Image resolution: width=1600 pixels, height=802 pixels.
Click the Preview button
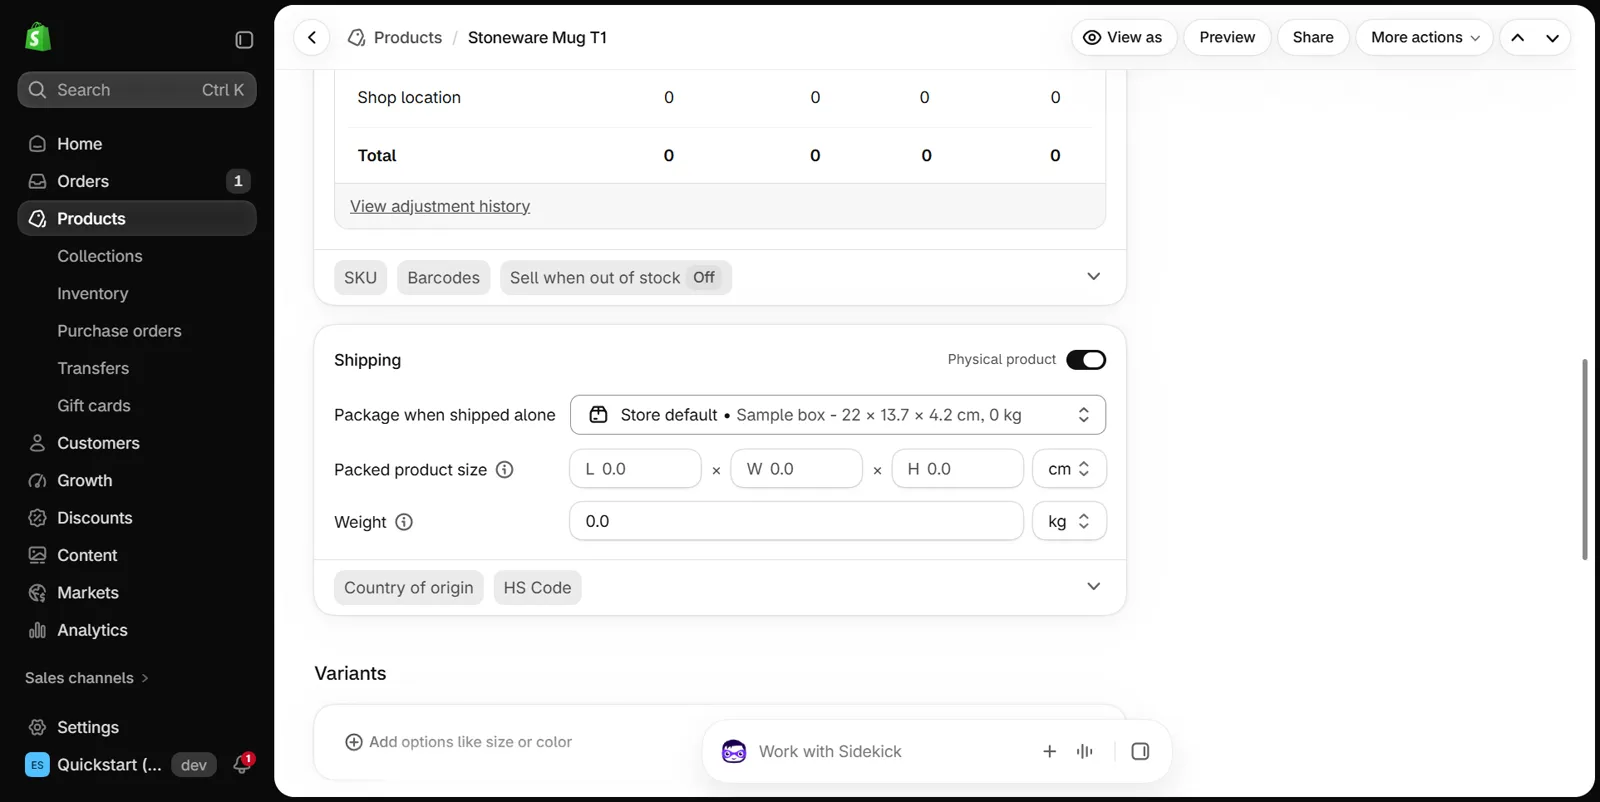[1227, 38]
